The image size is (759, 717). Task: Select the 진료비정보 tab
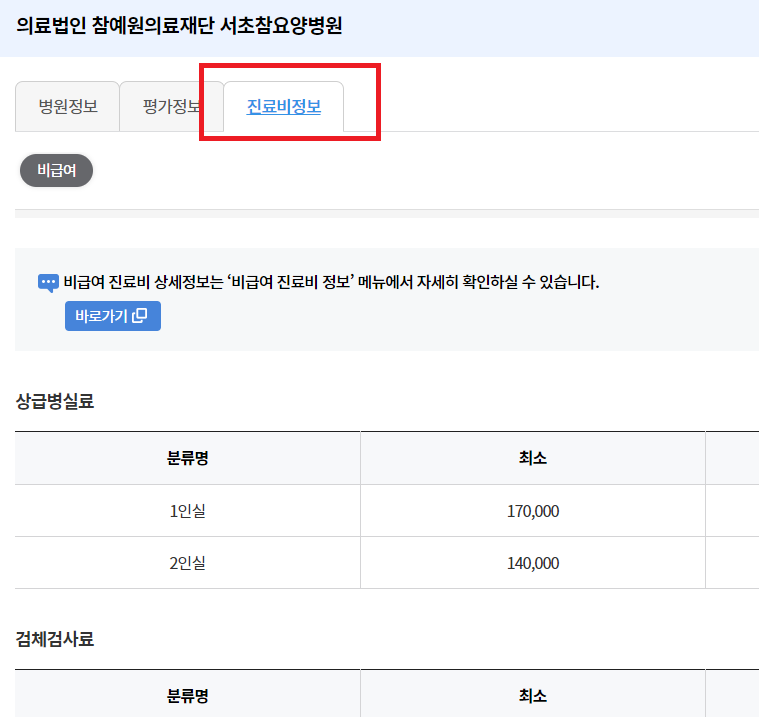click(284, 107)
